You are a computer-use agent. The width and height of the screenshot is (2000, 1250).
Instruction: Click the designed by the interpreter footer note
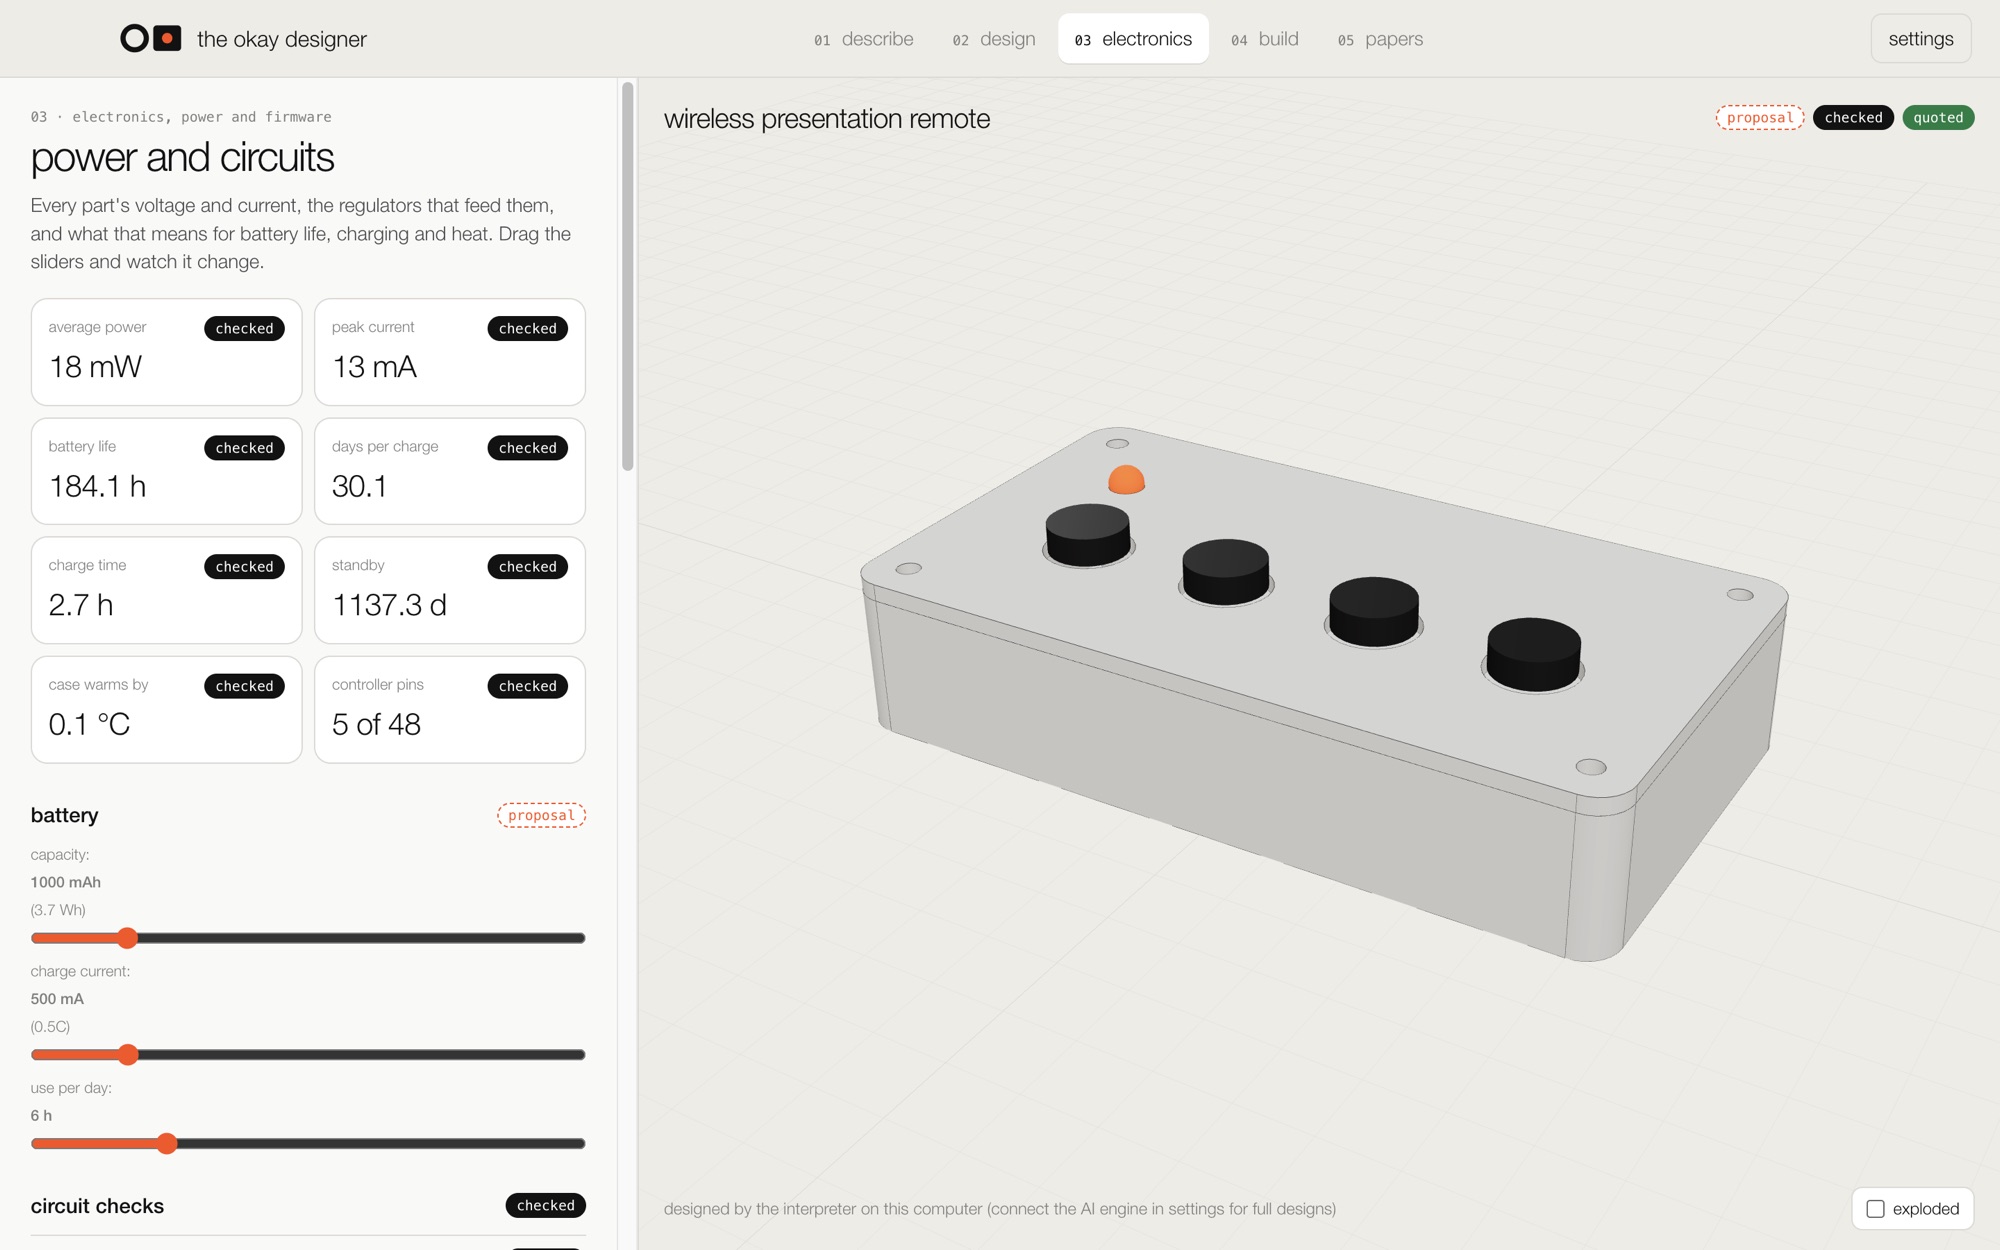[1000, 1209]
